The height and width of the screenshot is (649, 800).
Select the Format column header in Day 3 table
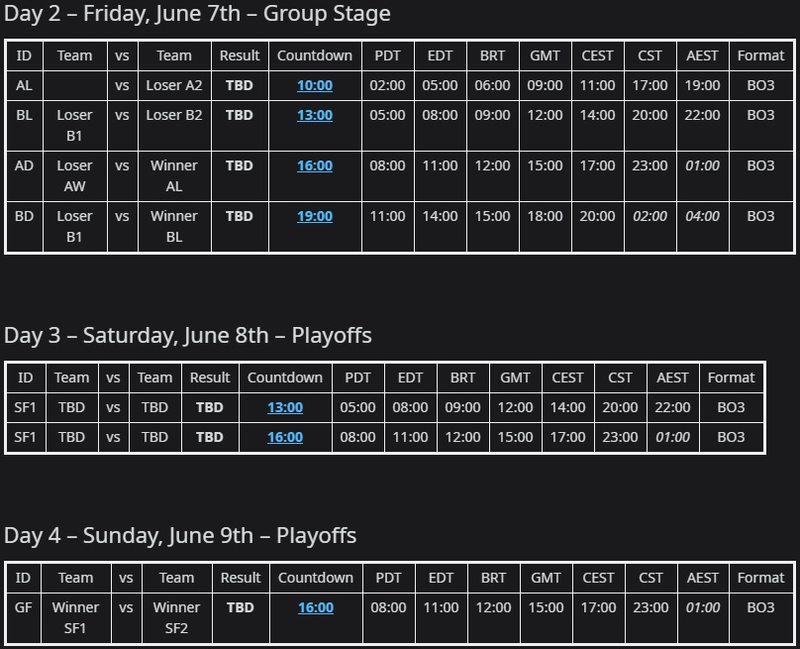(x=731, y=378)
